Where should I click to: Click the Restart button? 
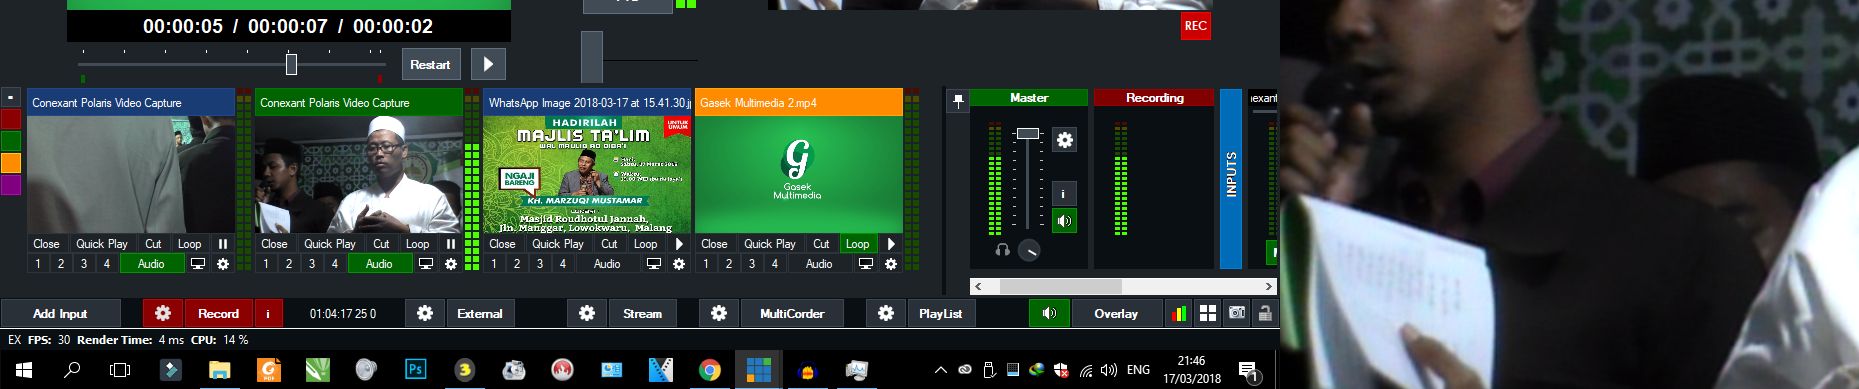coord(430,64)
